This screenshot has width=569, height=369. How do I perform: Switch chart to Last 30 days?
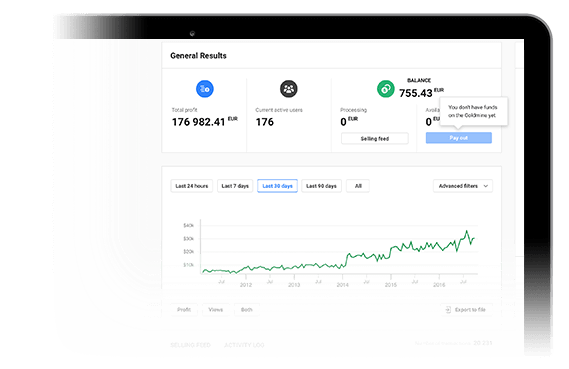(277, 186)
